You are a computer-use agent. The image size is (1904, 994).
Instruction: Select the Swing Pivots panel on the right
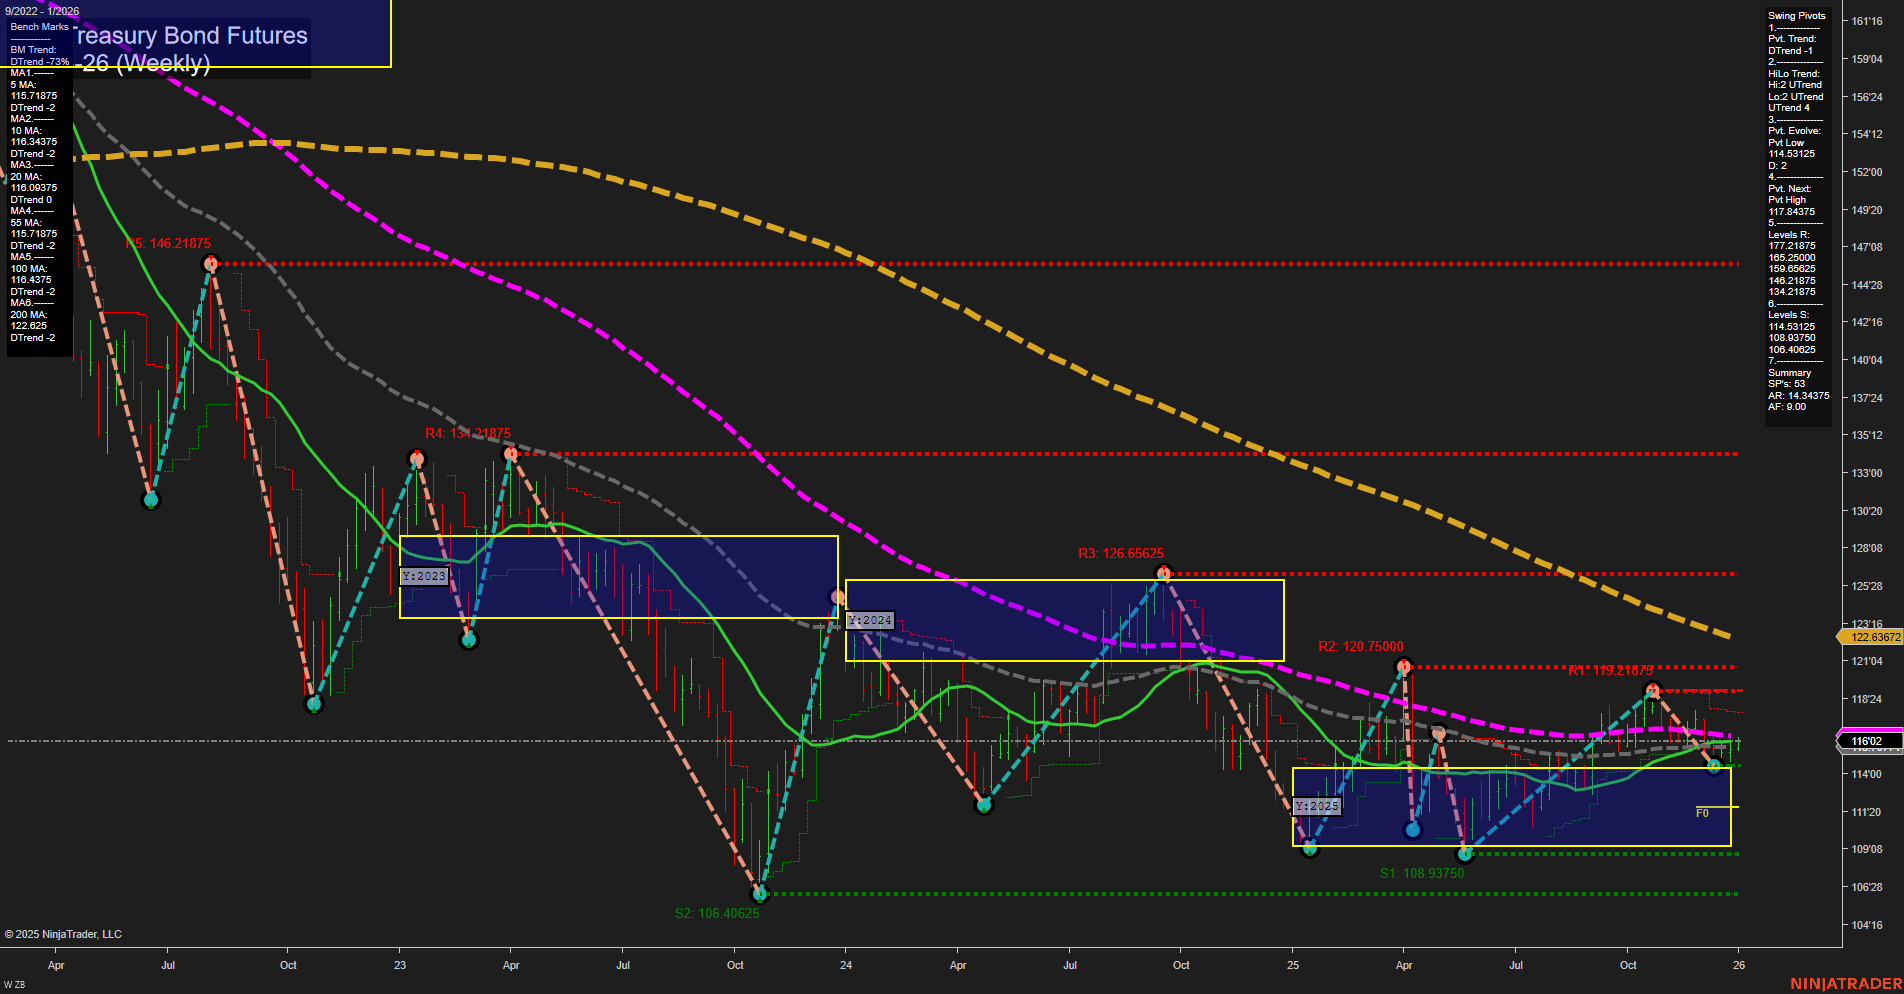coord(1797,15)
